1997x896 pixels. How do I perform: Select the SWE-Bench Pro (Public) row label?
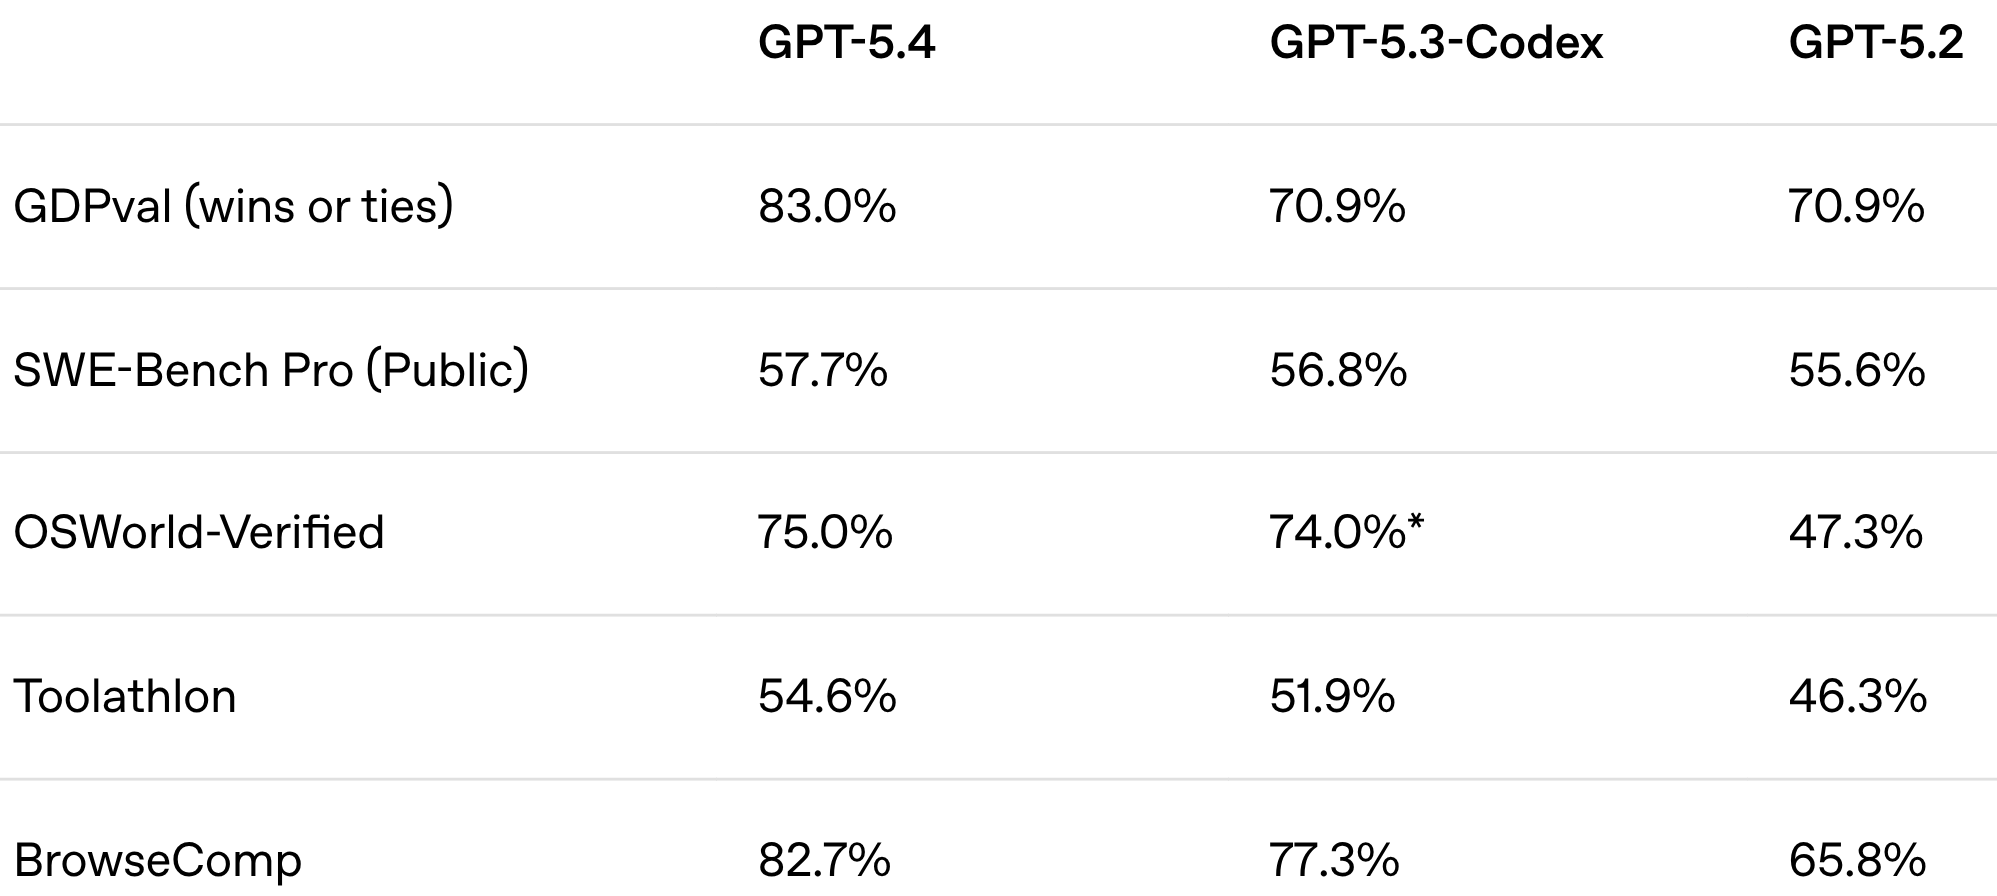(x=271, y=371)
